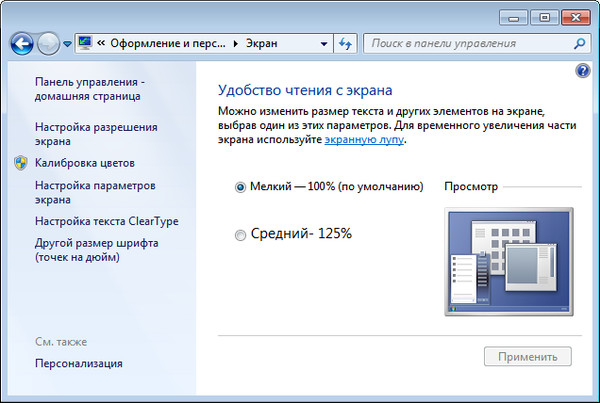The height and width of the screenshot is (403, 600).
Task: Focus the 'Поиск в панели управления' field
Action: [476, 43]
